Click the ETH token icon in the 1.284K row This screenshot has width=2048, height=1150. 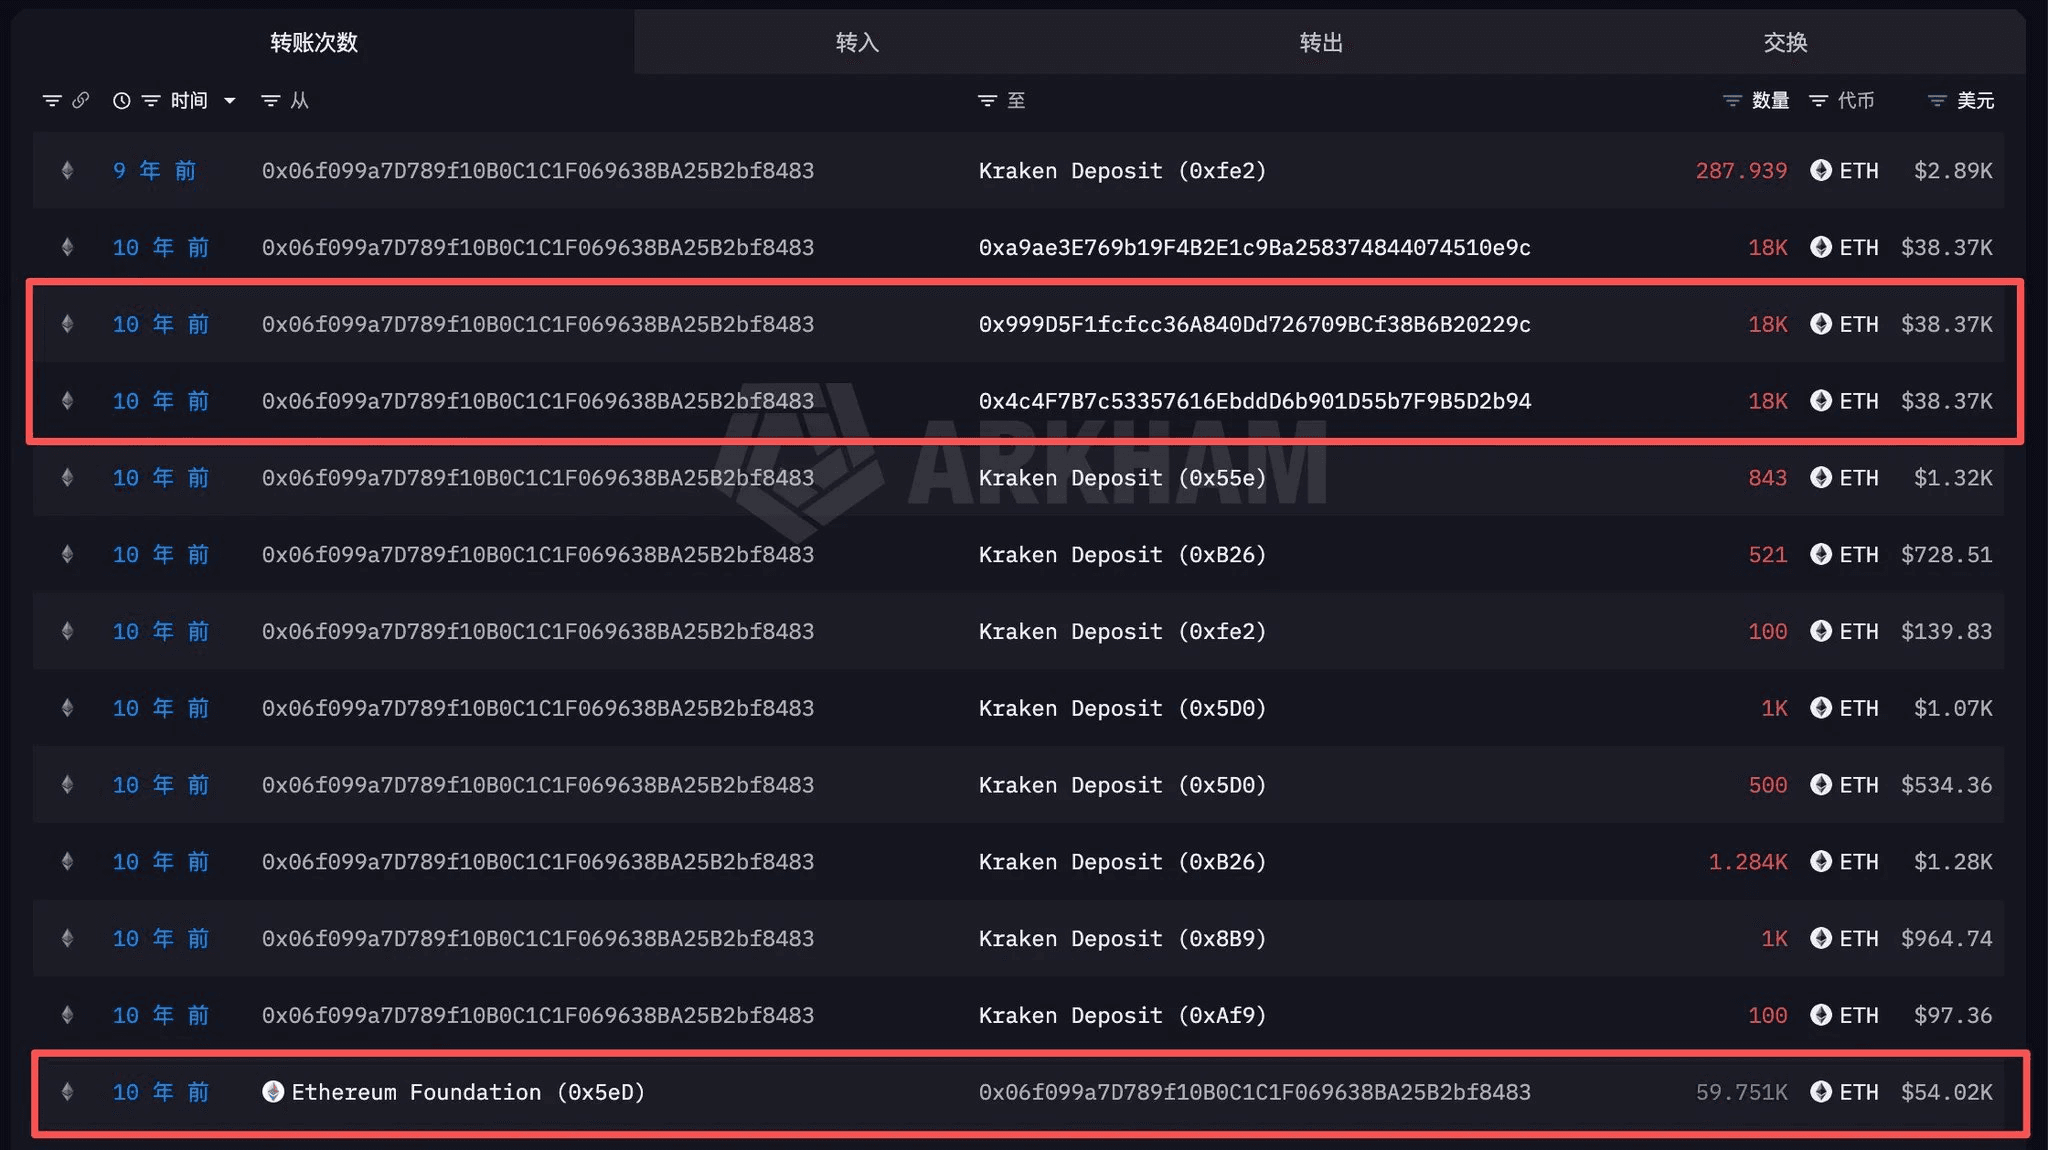coord(1821,862)
